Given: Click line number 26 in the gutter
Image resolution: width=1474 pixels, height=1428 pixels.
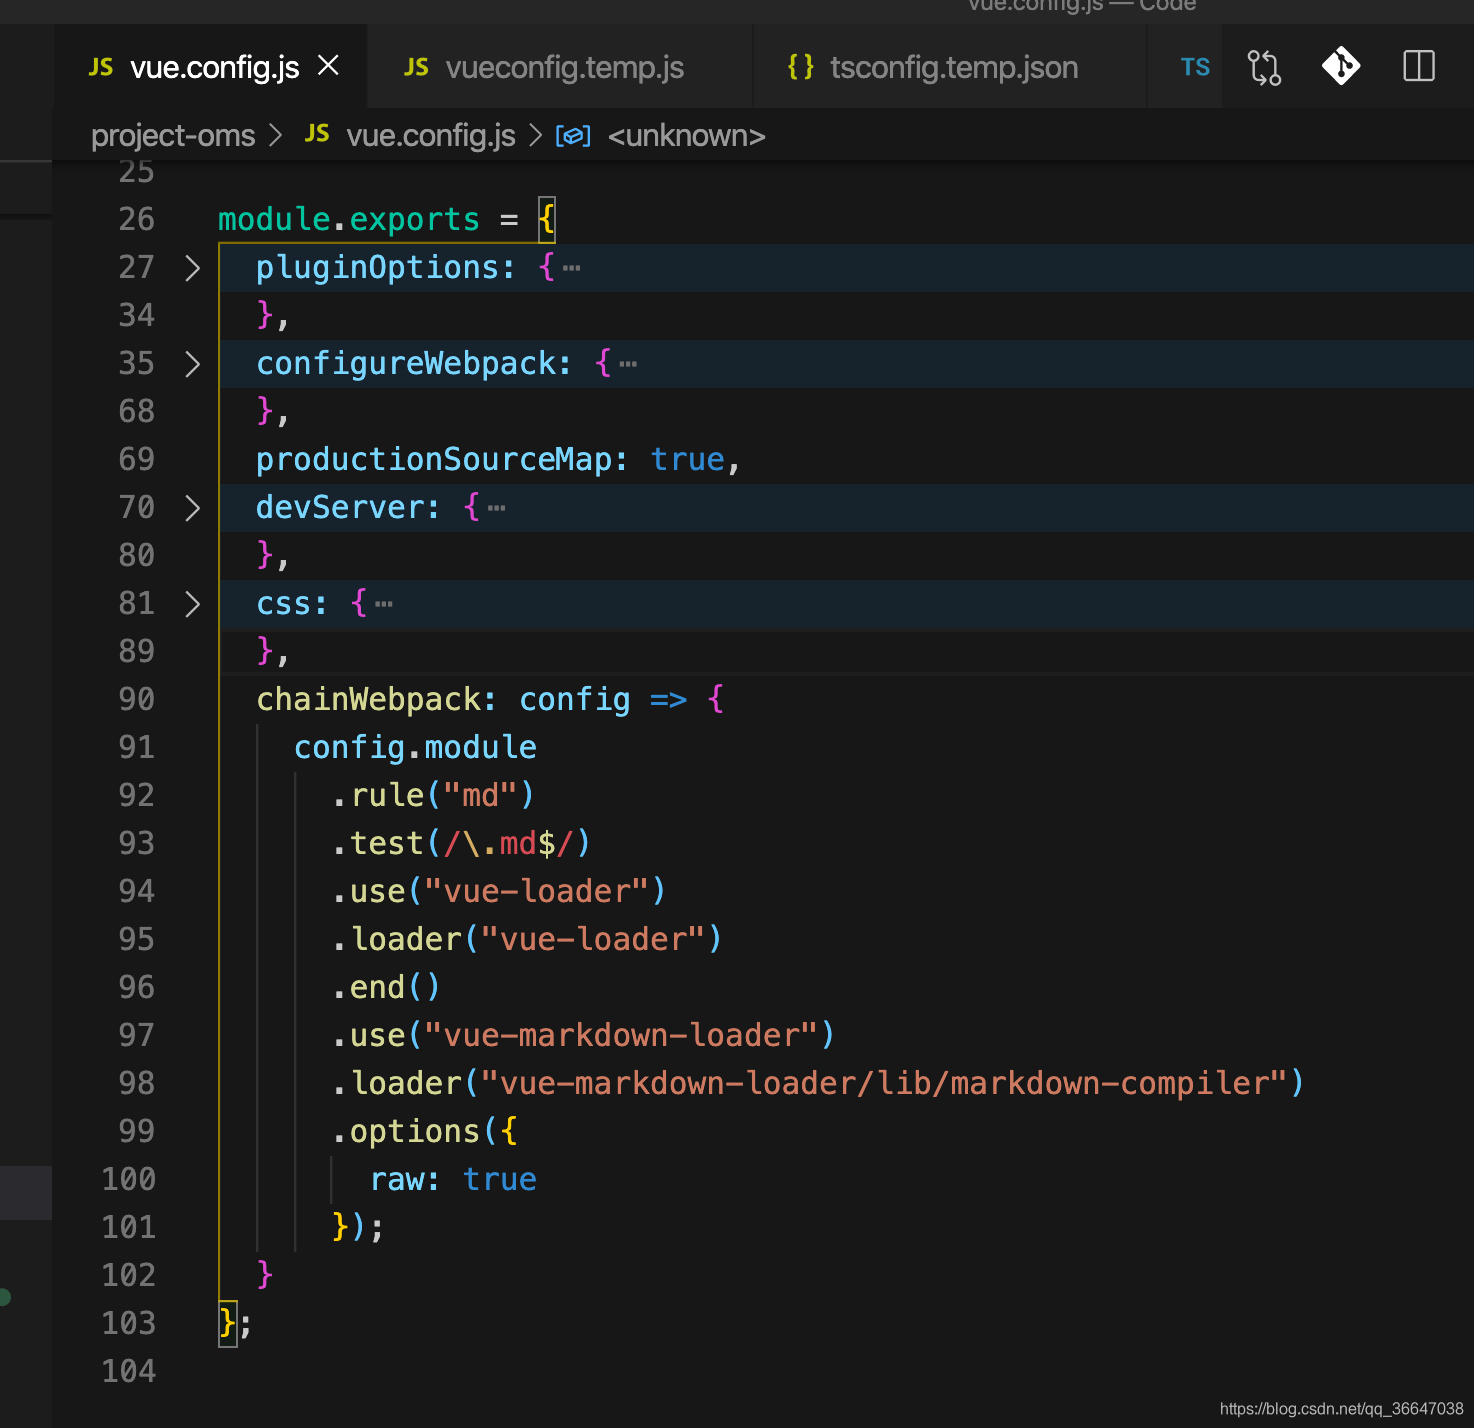Looking at the screenshot, I should coord(136,219).
